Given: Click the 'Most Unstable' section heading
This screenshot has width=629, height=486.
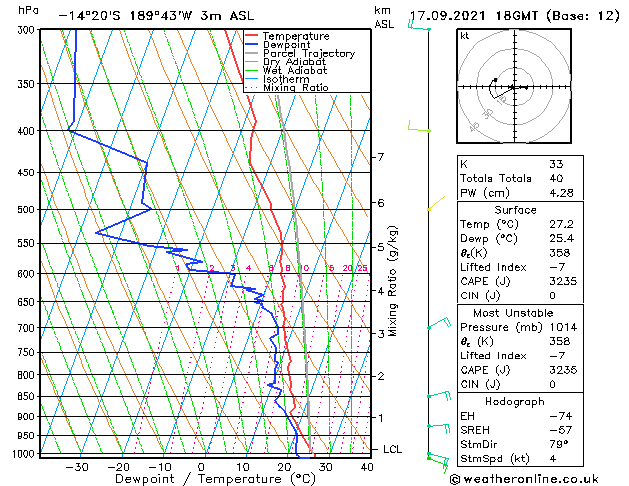Looking at the screenshot, I should click(x=513, y=313).
